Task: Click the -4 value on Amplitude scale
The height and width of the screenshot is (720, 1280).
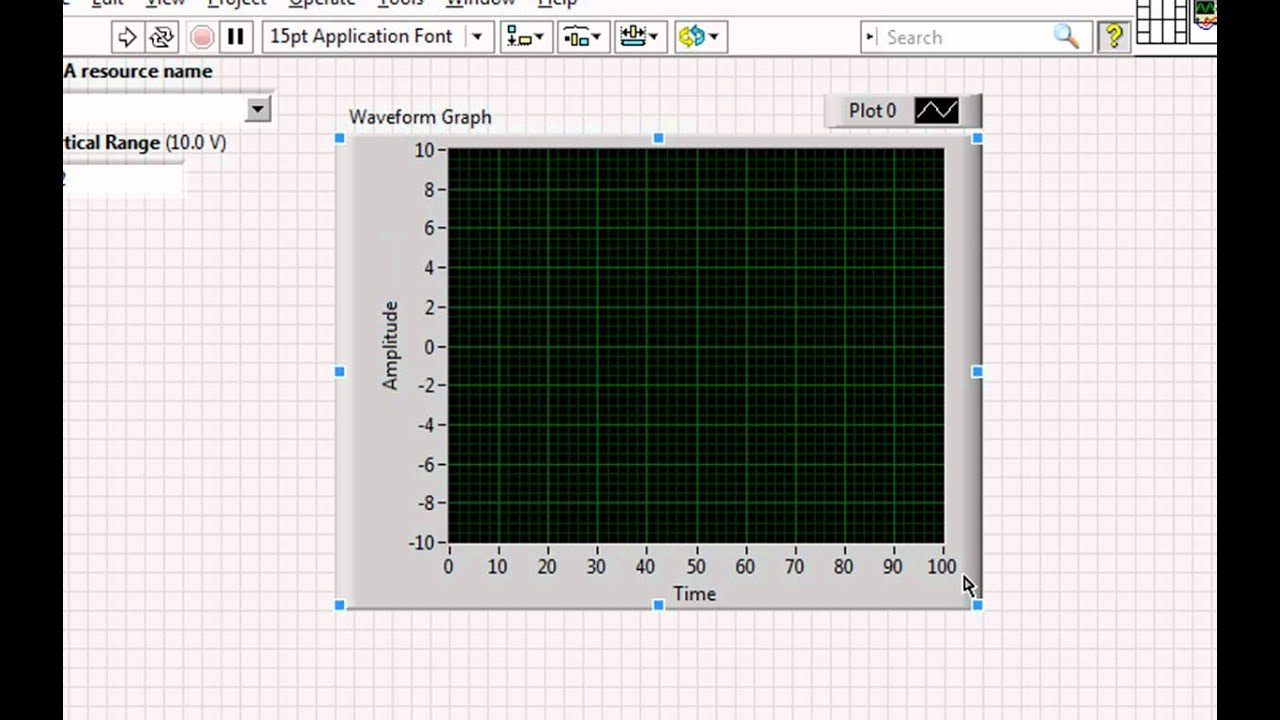Action: pyautogui.click(x=424, y=425)
